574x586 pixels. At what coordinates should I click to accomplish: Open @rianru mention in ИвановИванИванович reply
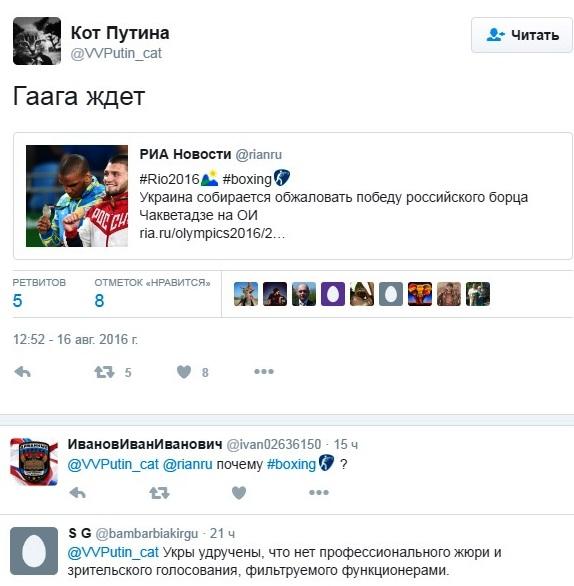[188, 464]
